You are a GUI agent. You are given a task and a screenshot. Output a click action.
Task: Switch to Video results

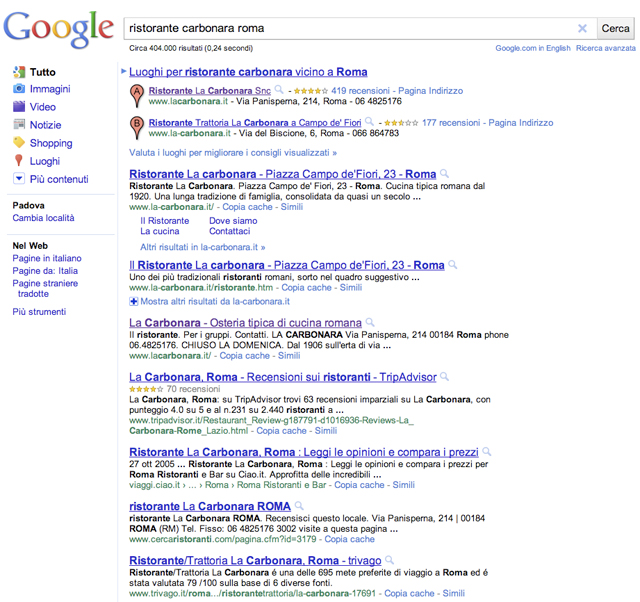(x=42, y=107)
